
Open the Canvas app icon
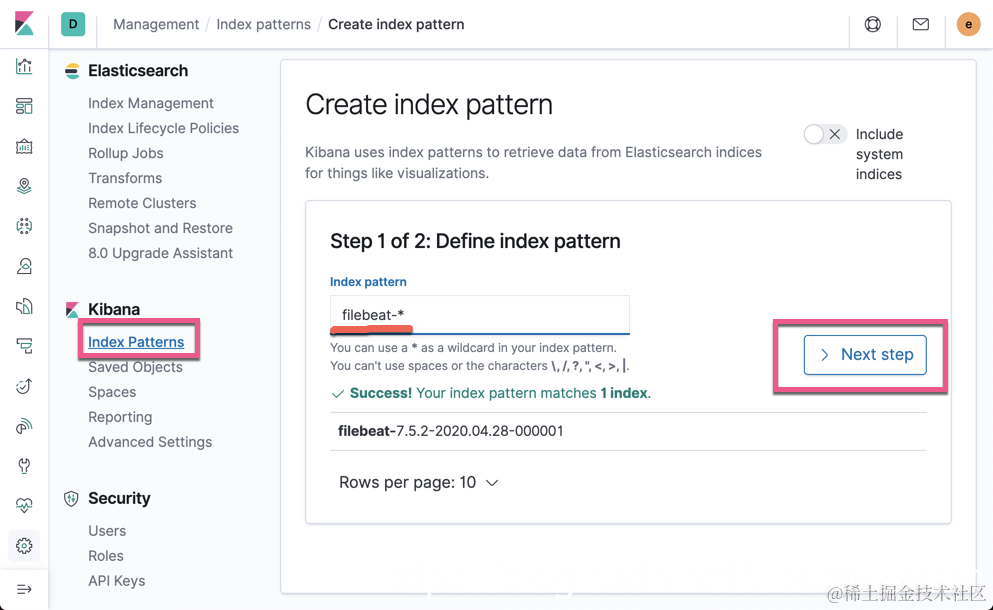[24, 146]
